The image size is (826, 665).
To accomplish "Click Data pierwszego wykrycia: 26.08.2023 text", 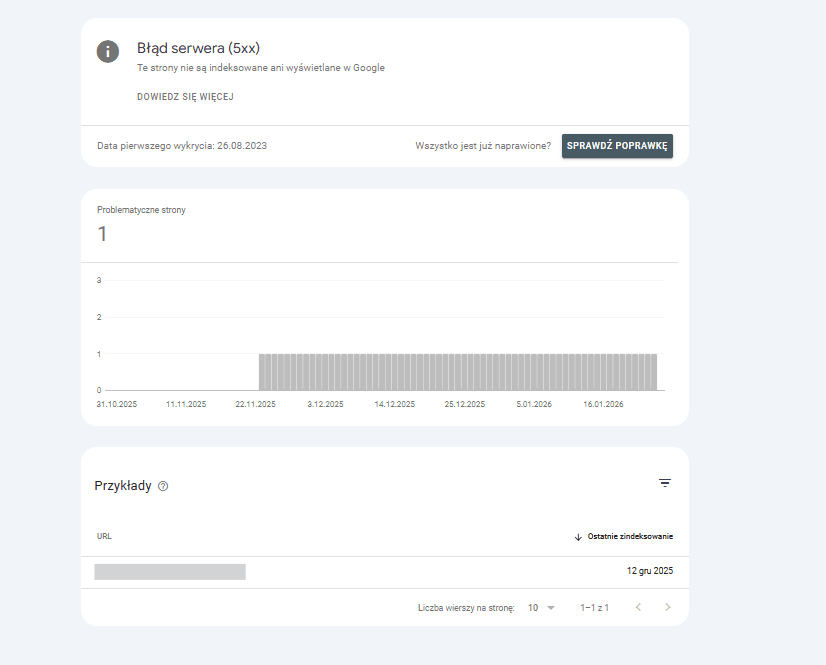I will coord(182,146).
